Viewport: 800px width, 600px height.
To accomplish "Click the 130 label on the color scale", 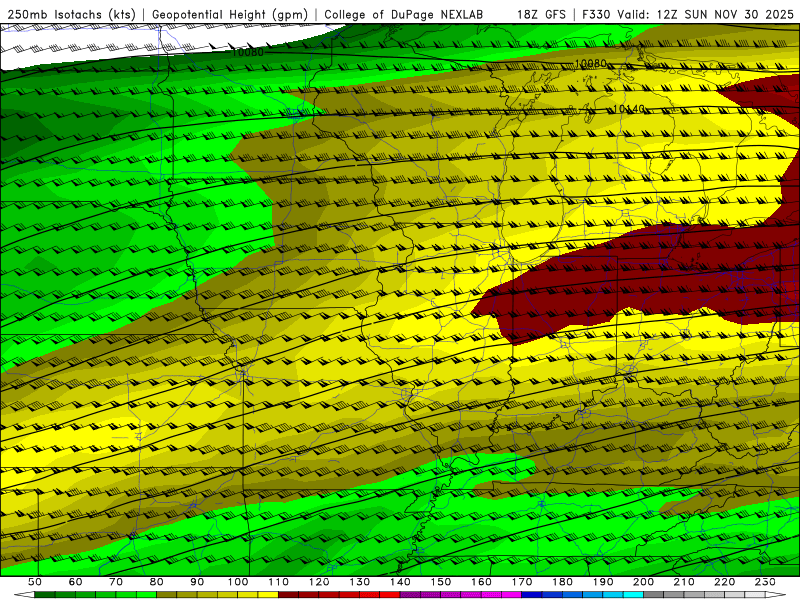I will click(x=360, y=582).
